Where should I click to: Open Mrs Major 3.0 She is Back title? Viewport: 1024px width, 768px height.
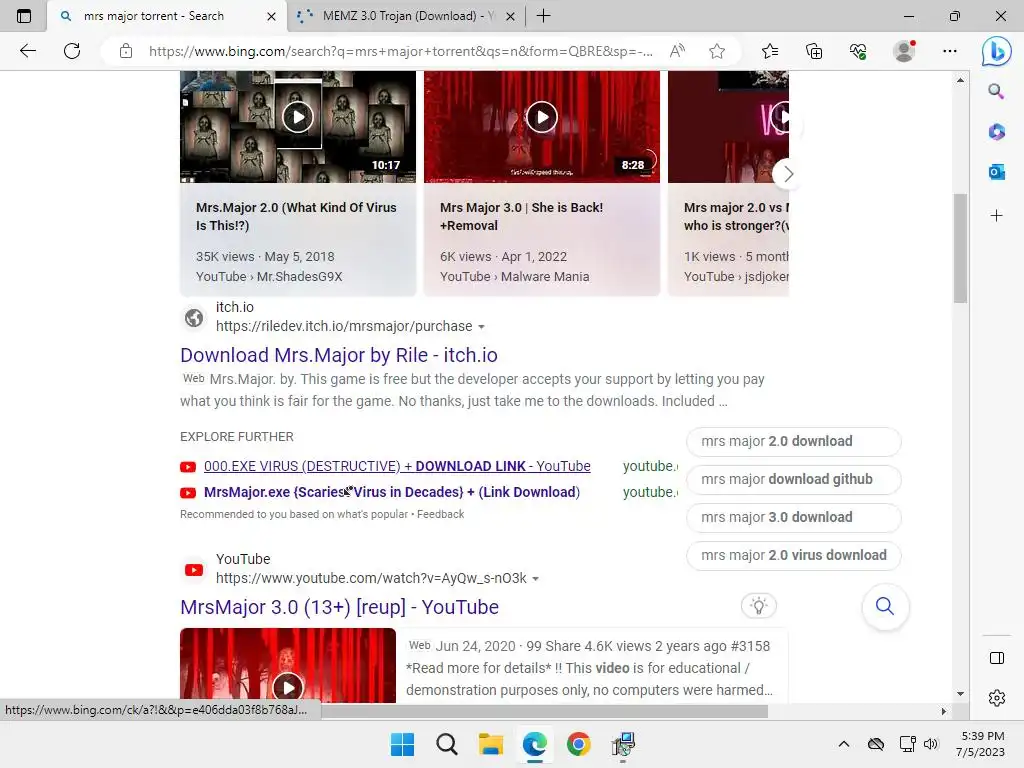point(521,216)
